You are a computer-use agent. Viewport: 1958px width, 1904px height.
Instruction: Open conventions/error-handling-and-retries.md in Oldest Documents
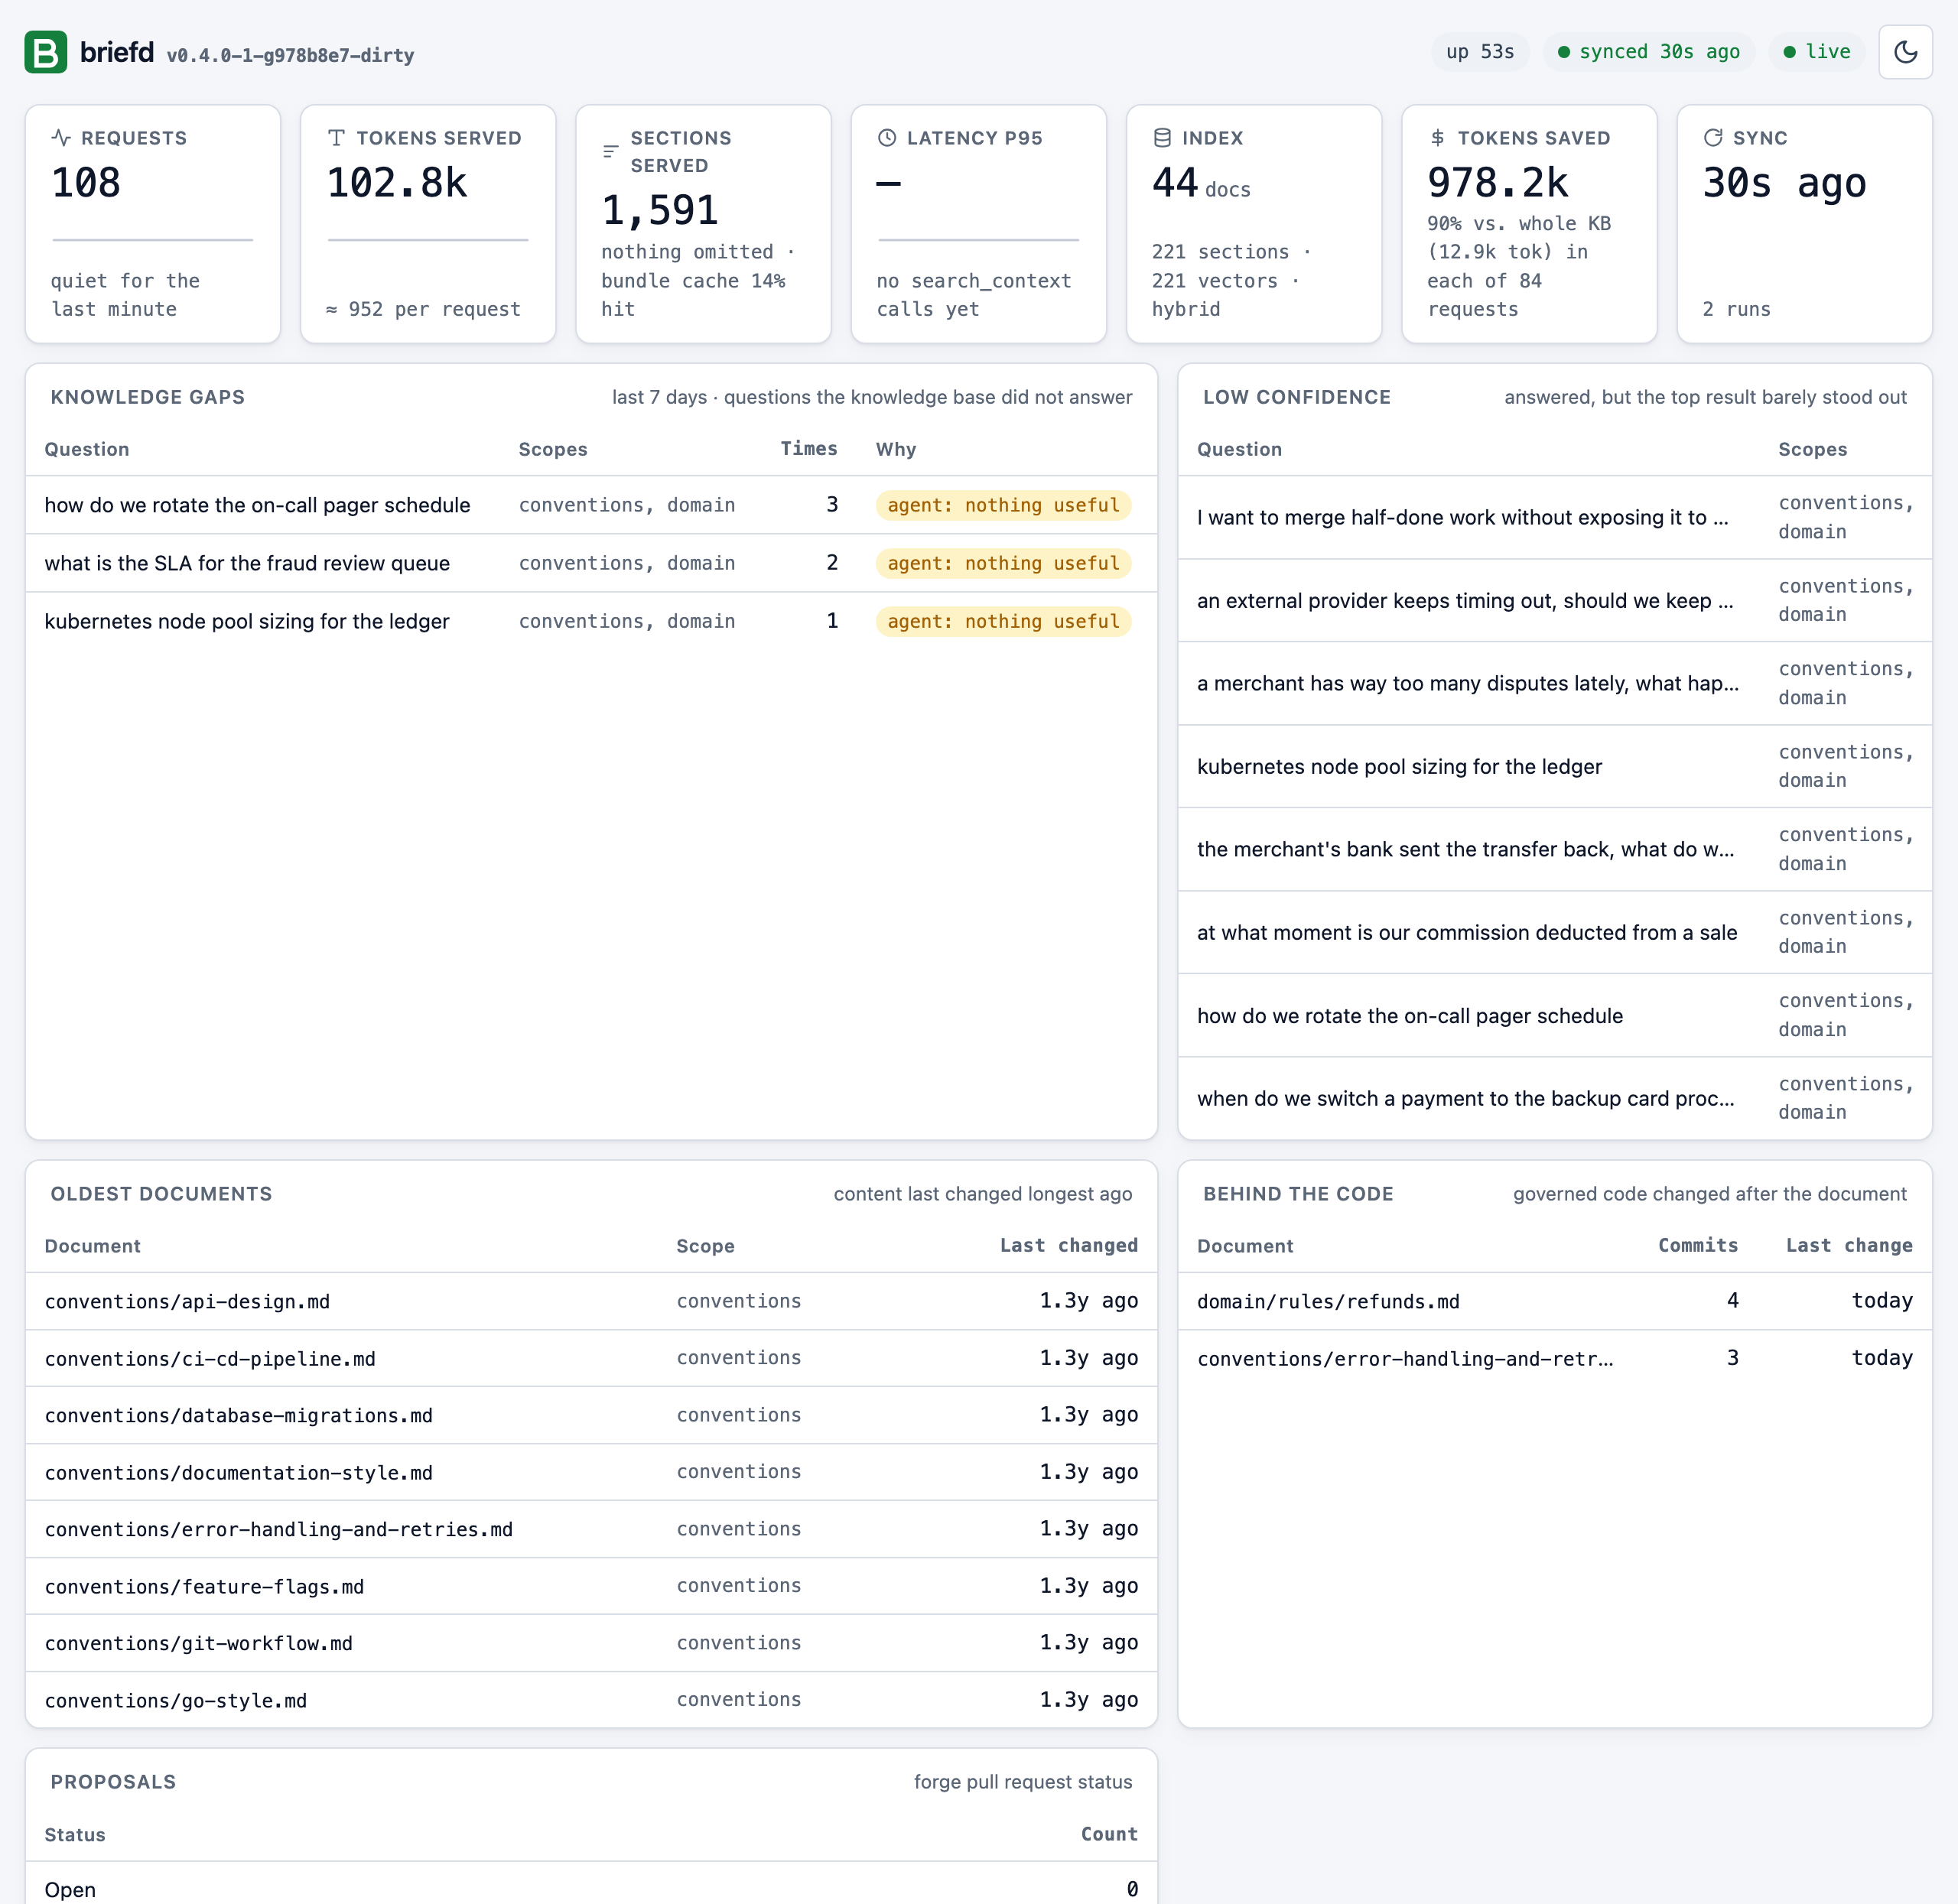pyautogui.click(x=591, y=1529)
